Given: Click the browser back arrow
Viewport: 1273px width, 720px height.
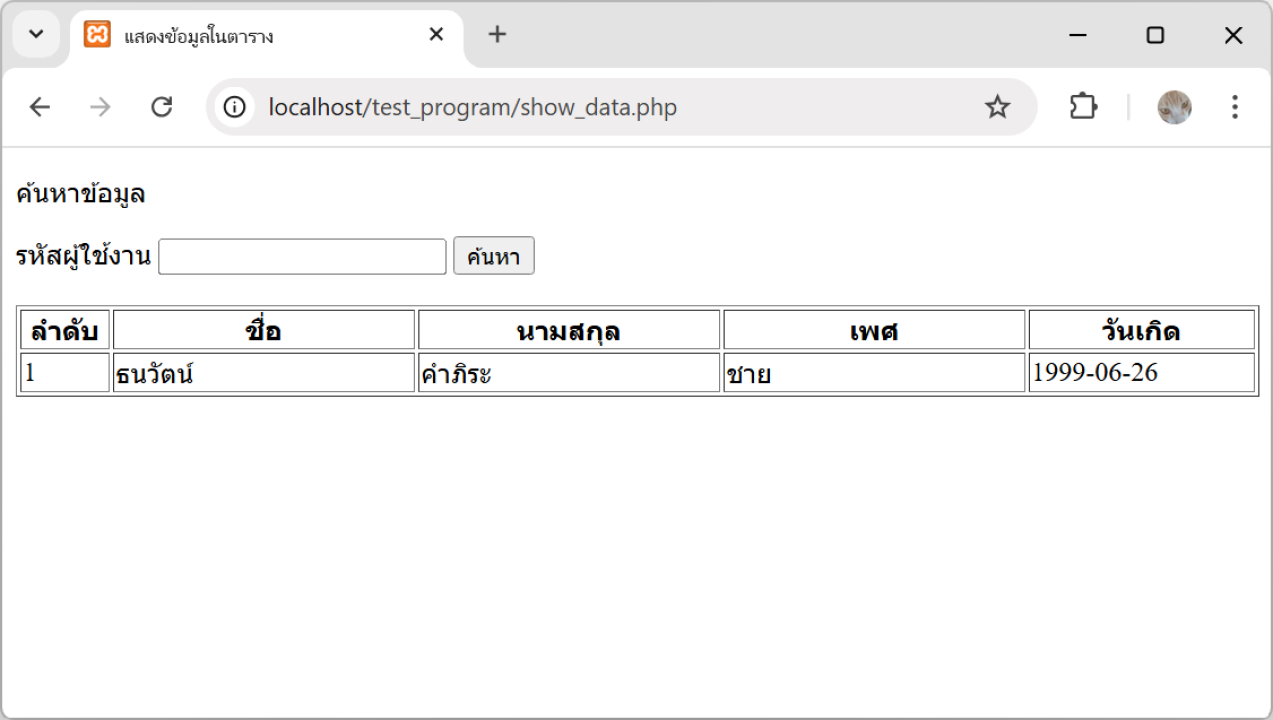Looking at the screenshot, I should 39,107.
